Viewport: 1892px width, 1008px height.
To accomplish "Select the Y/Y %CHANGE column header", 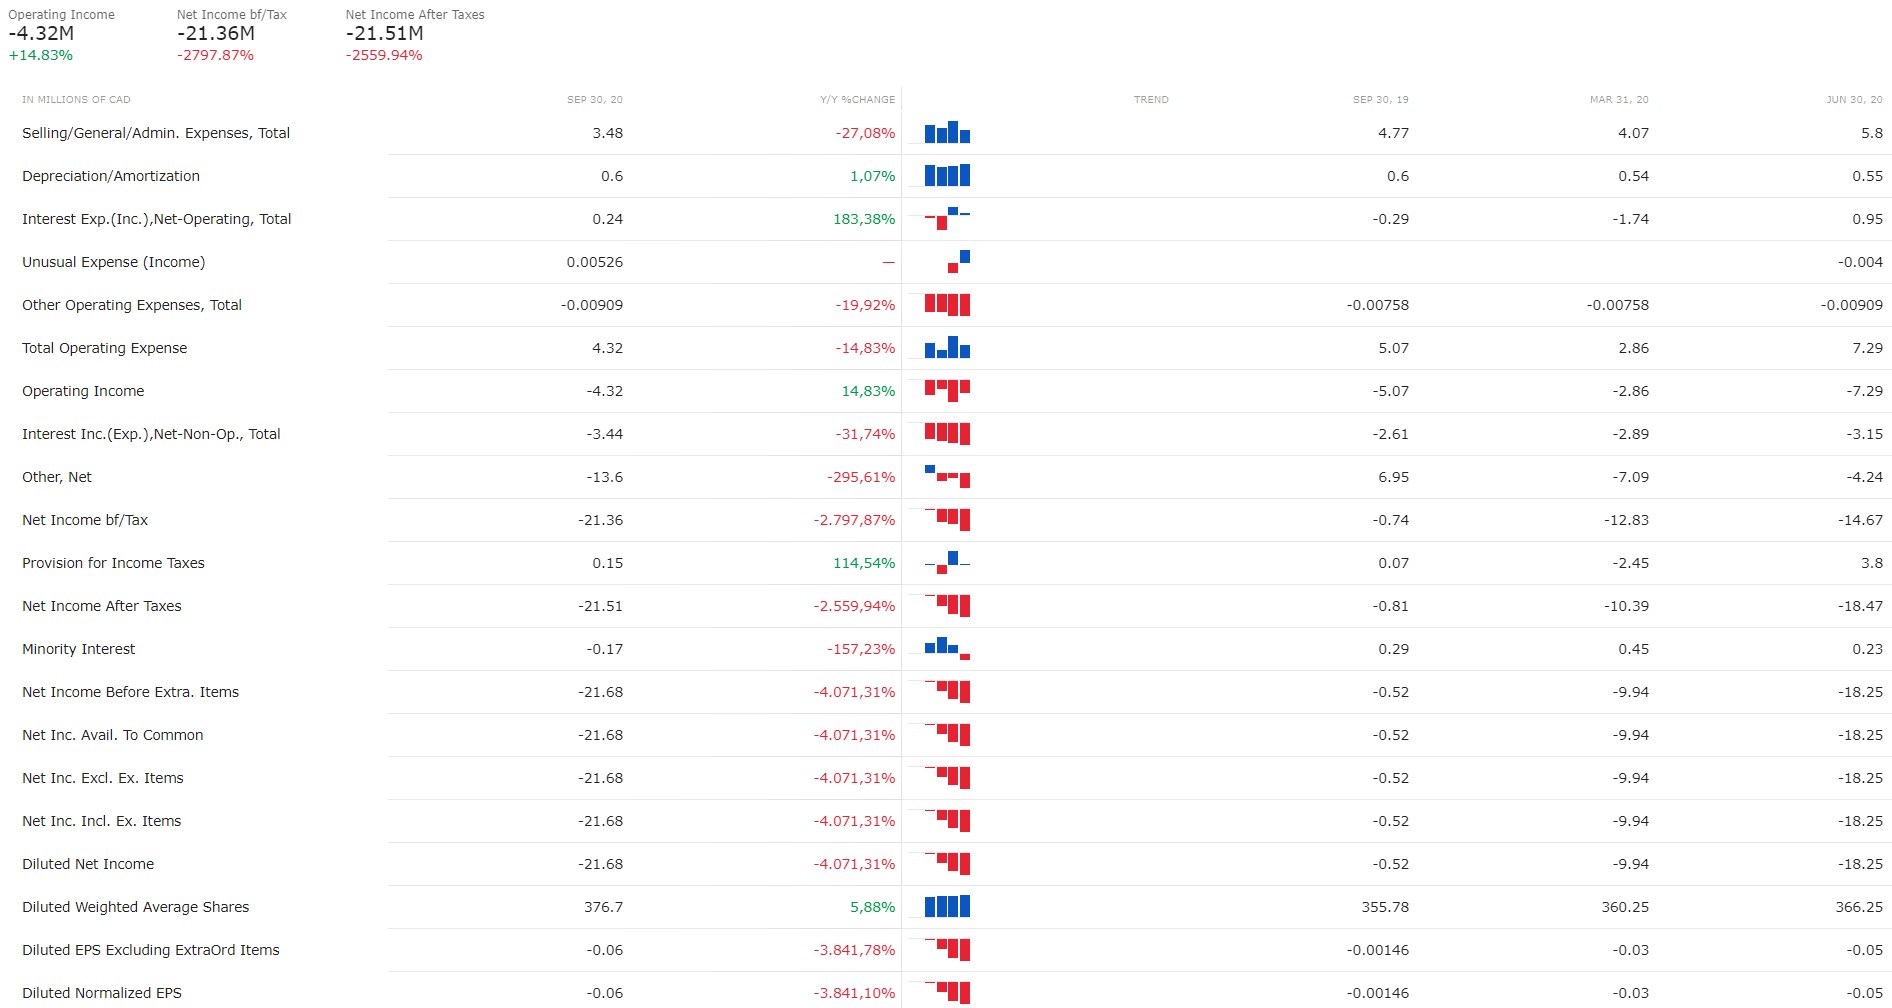I will click(x=857, y=99).
